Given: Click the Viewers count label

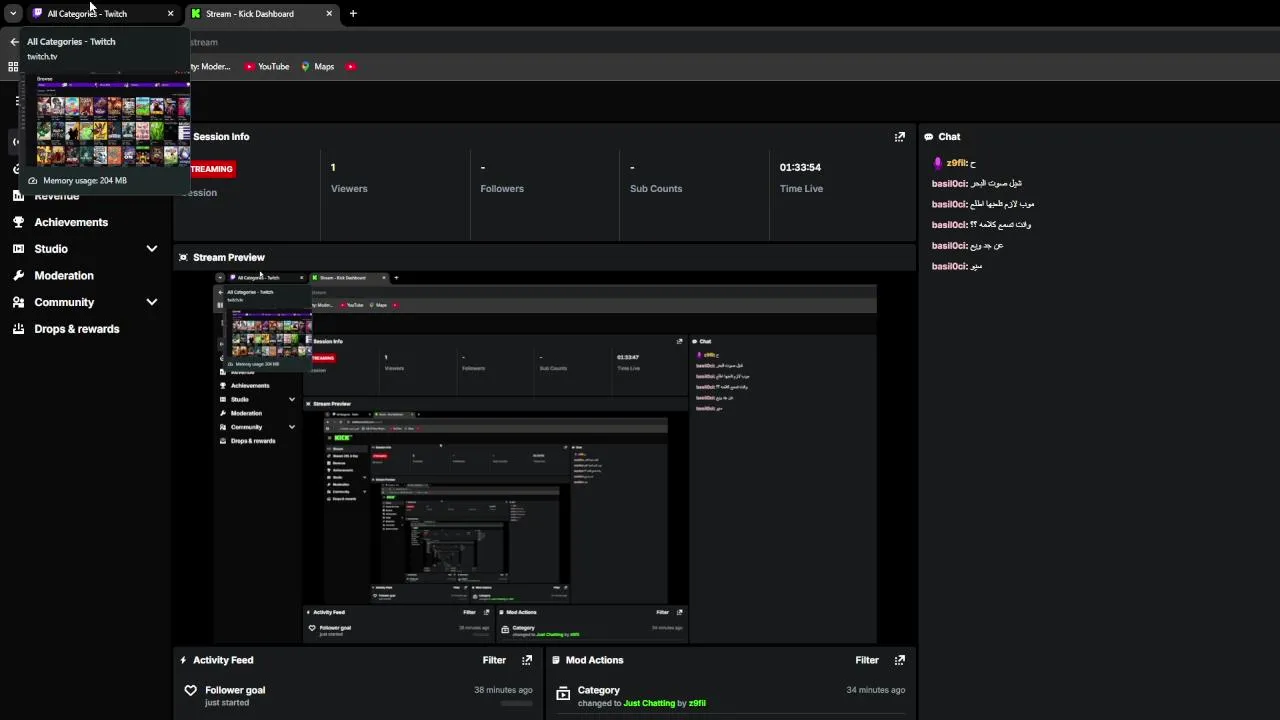Looking at the screenshot, I should coord(349,189).
